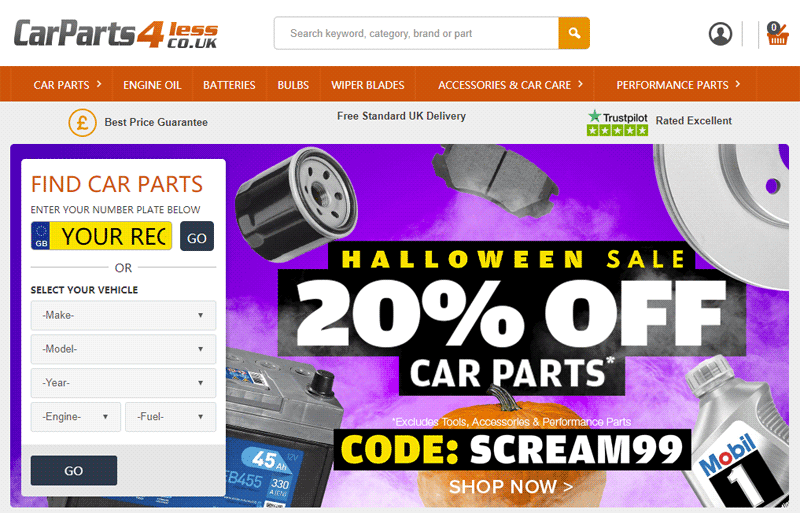Expand the Performance Parts menu chevron
This screenshot has width=800, height=513.
[738, 84]
